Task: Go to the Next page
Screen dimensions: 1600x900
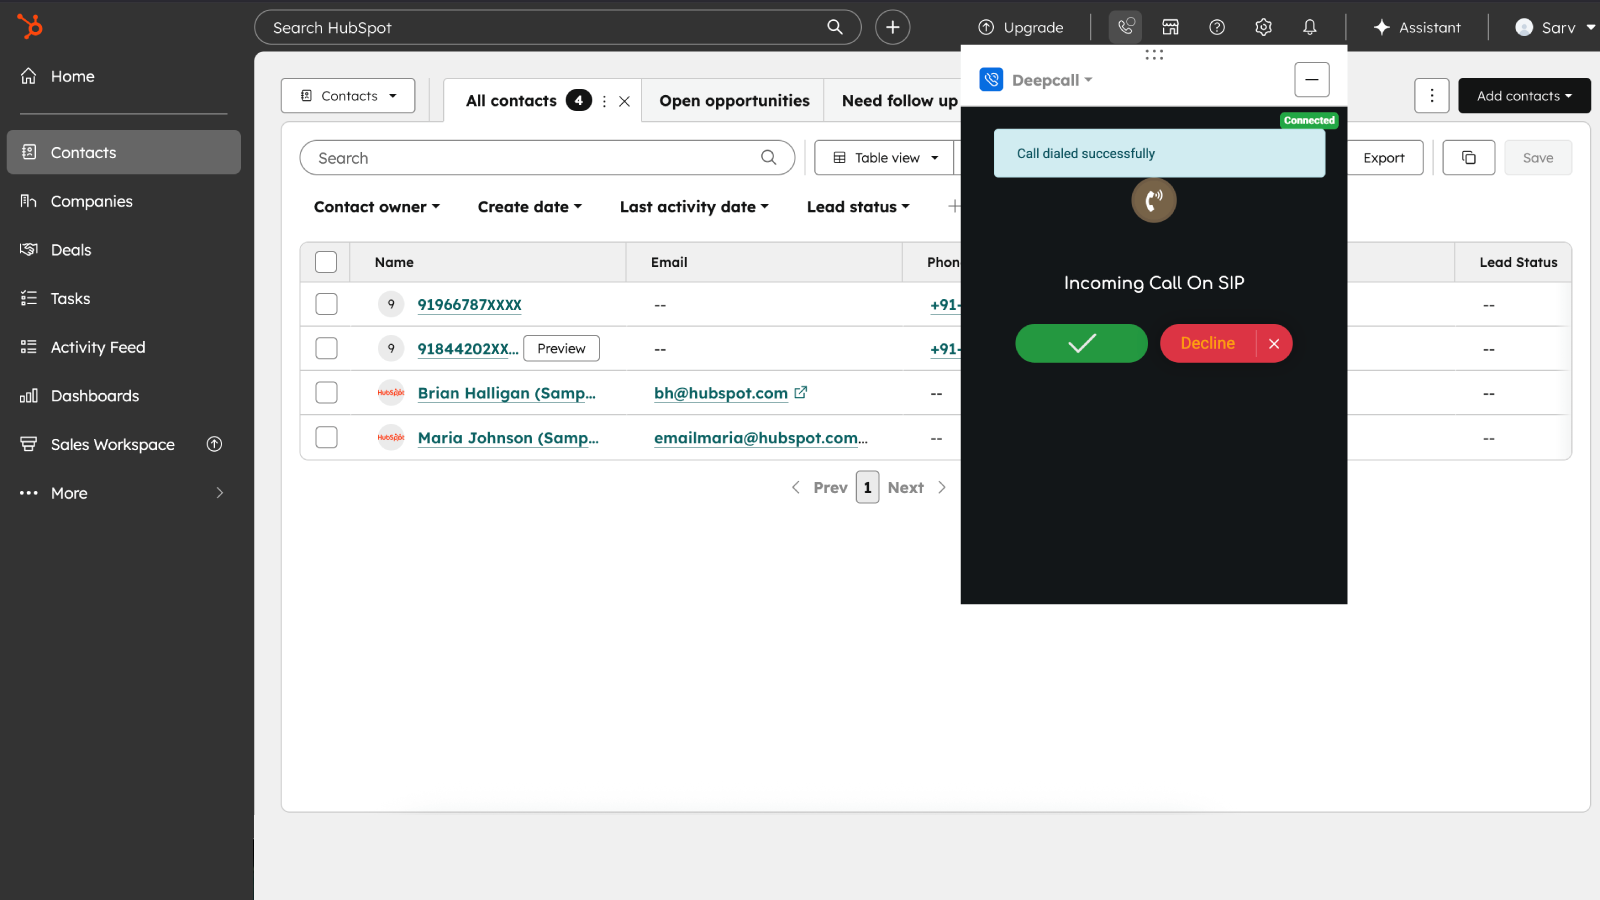Action: point(917,488)
